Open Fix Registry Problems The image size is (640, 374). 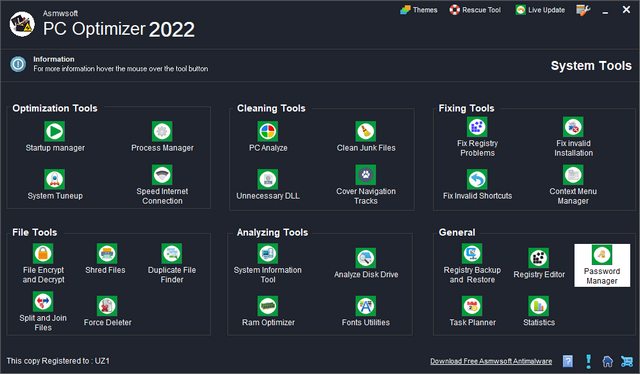[477, 137]
